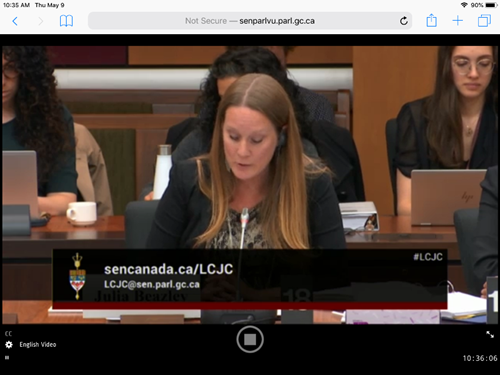Click the small gray square indicator
The height and width of the screenshot is (375, 500).
(7, 358)
